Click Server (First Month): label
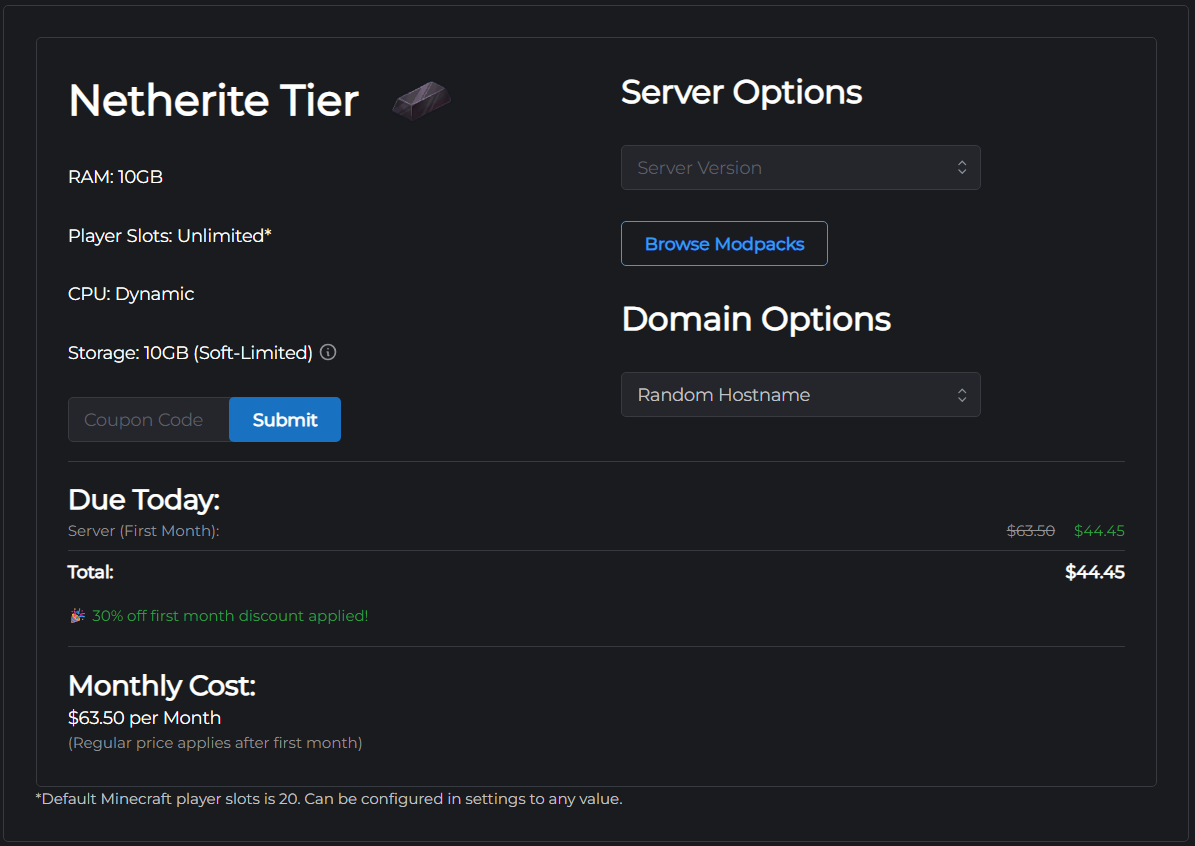1195x846 pixels. (x=143, y=531)
